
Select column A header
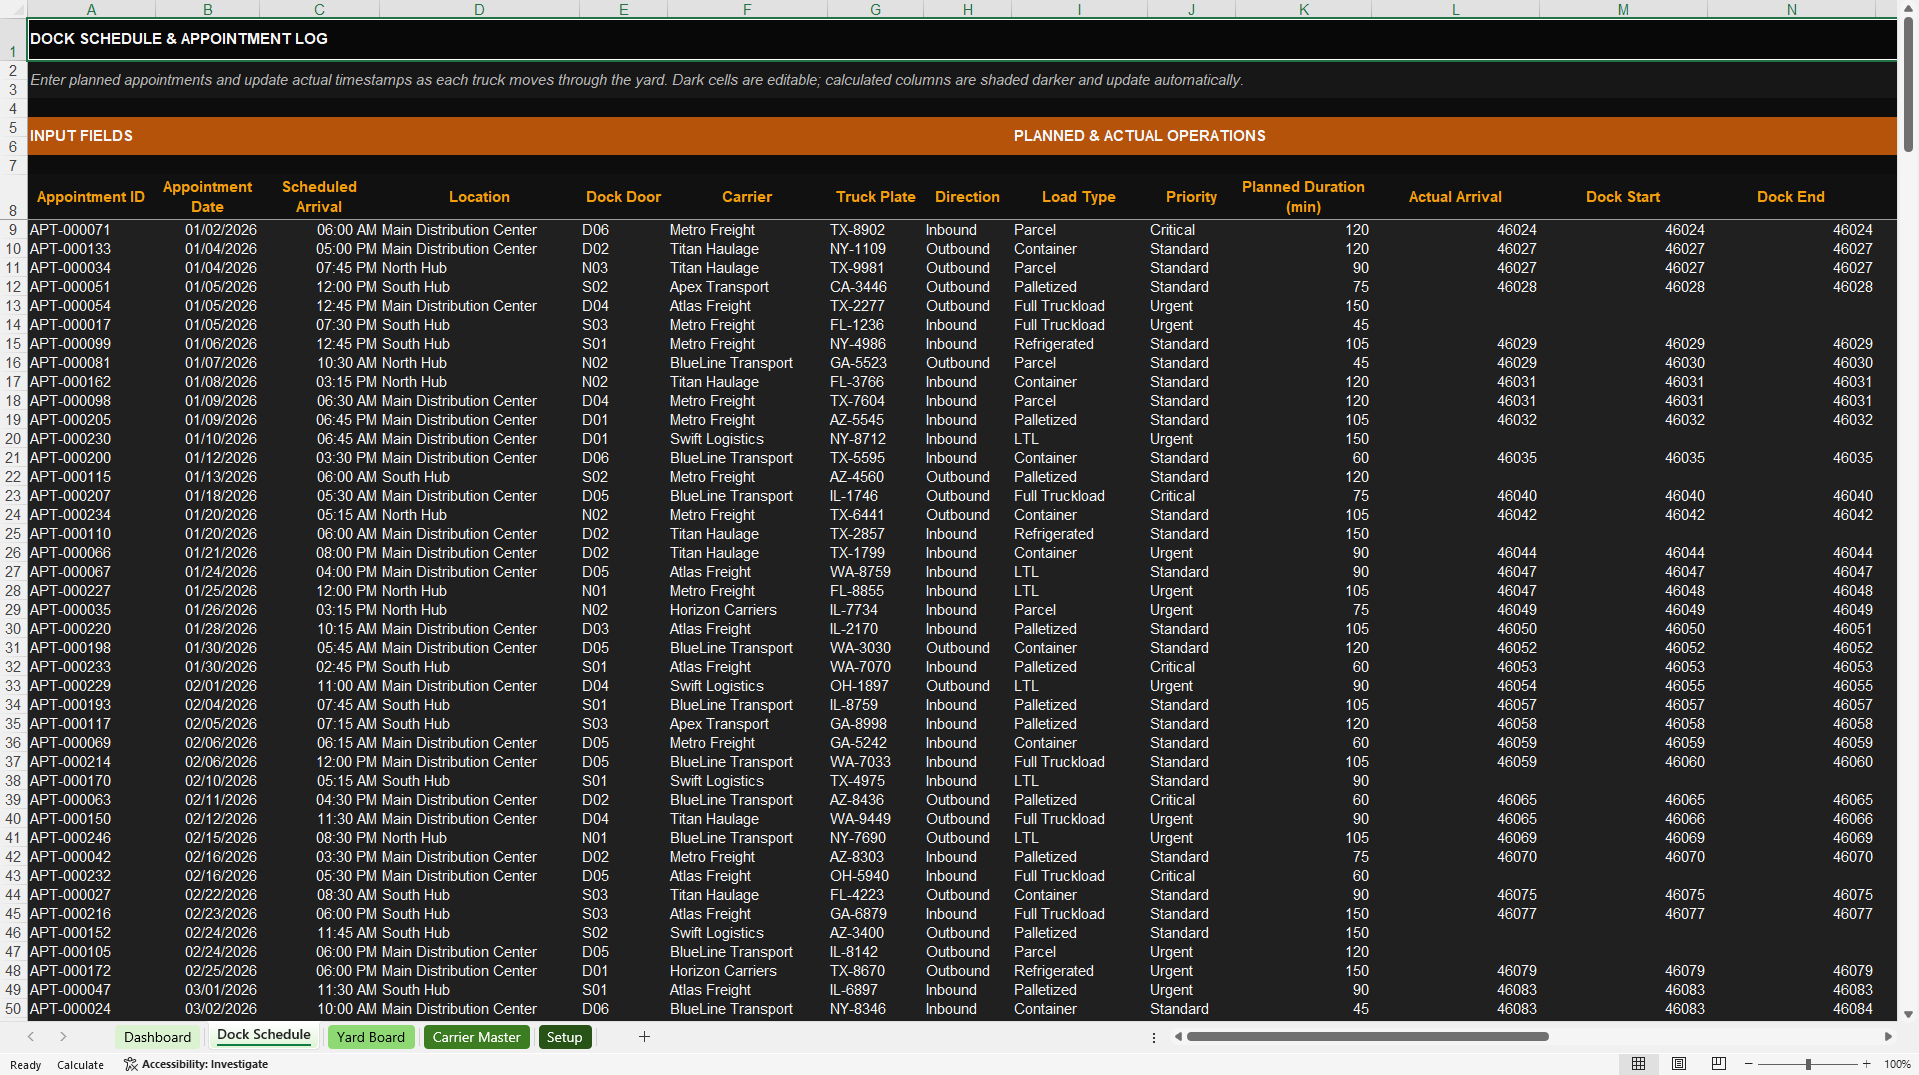[x=91, y=9]
